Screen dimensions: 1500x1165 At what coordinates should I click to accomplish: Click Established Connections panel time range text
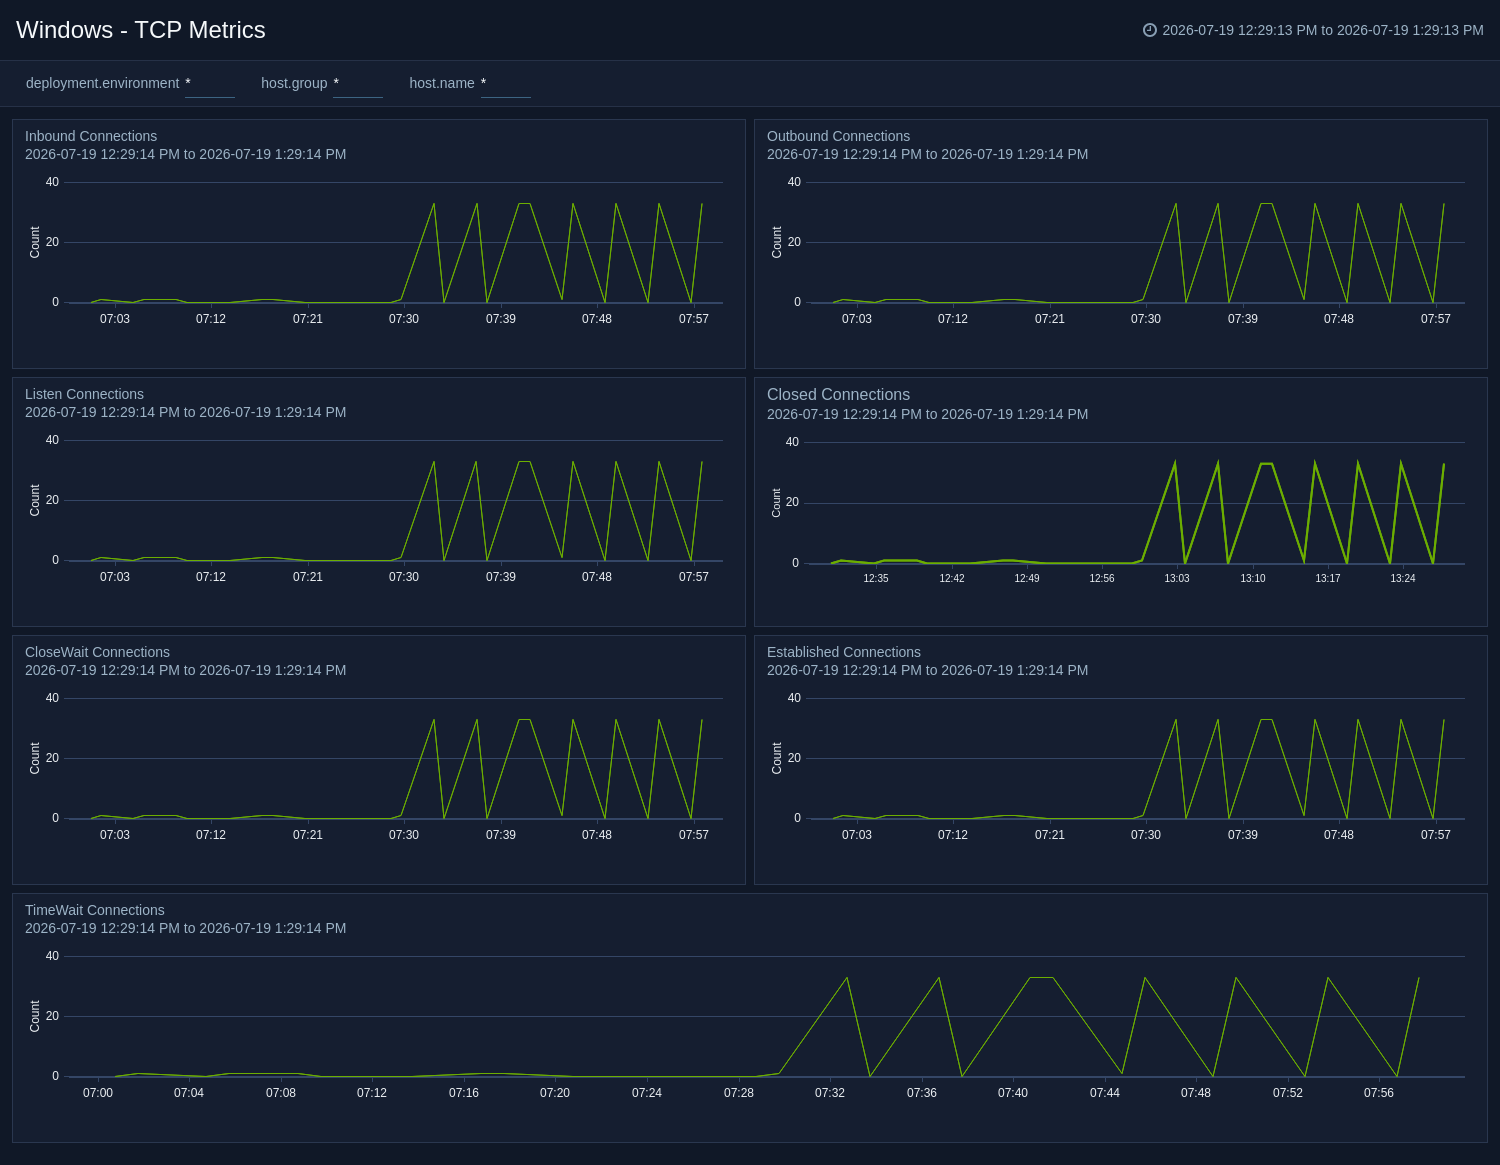927,670
